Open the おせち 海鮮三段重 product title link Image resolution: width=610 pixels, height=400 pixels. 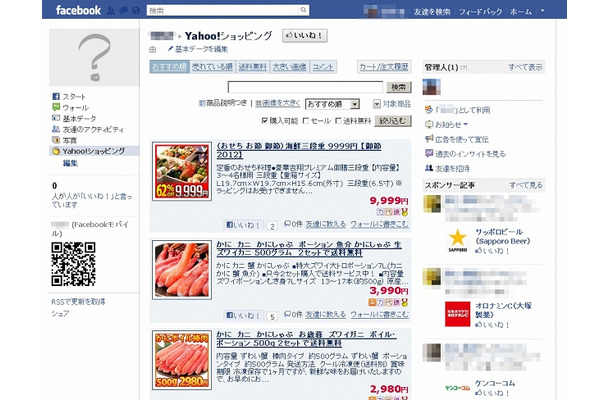299,150
